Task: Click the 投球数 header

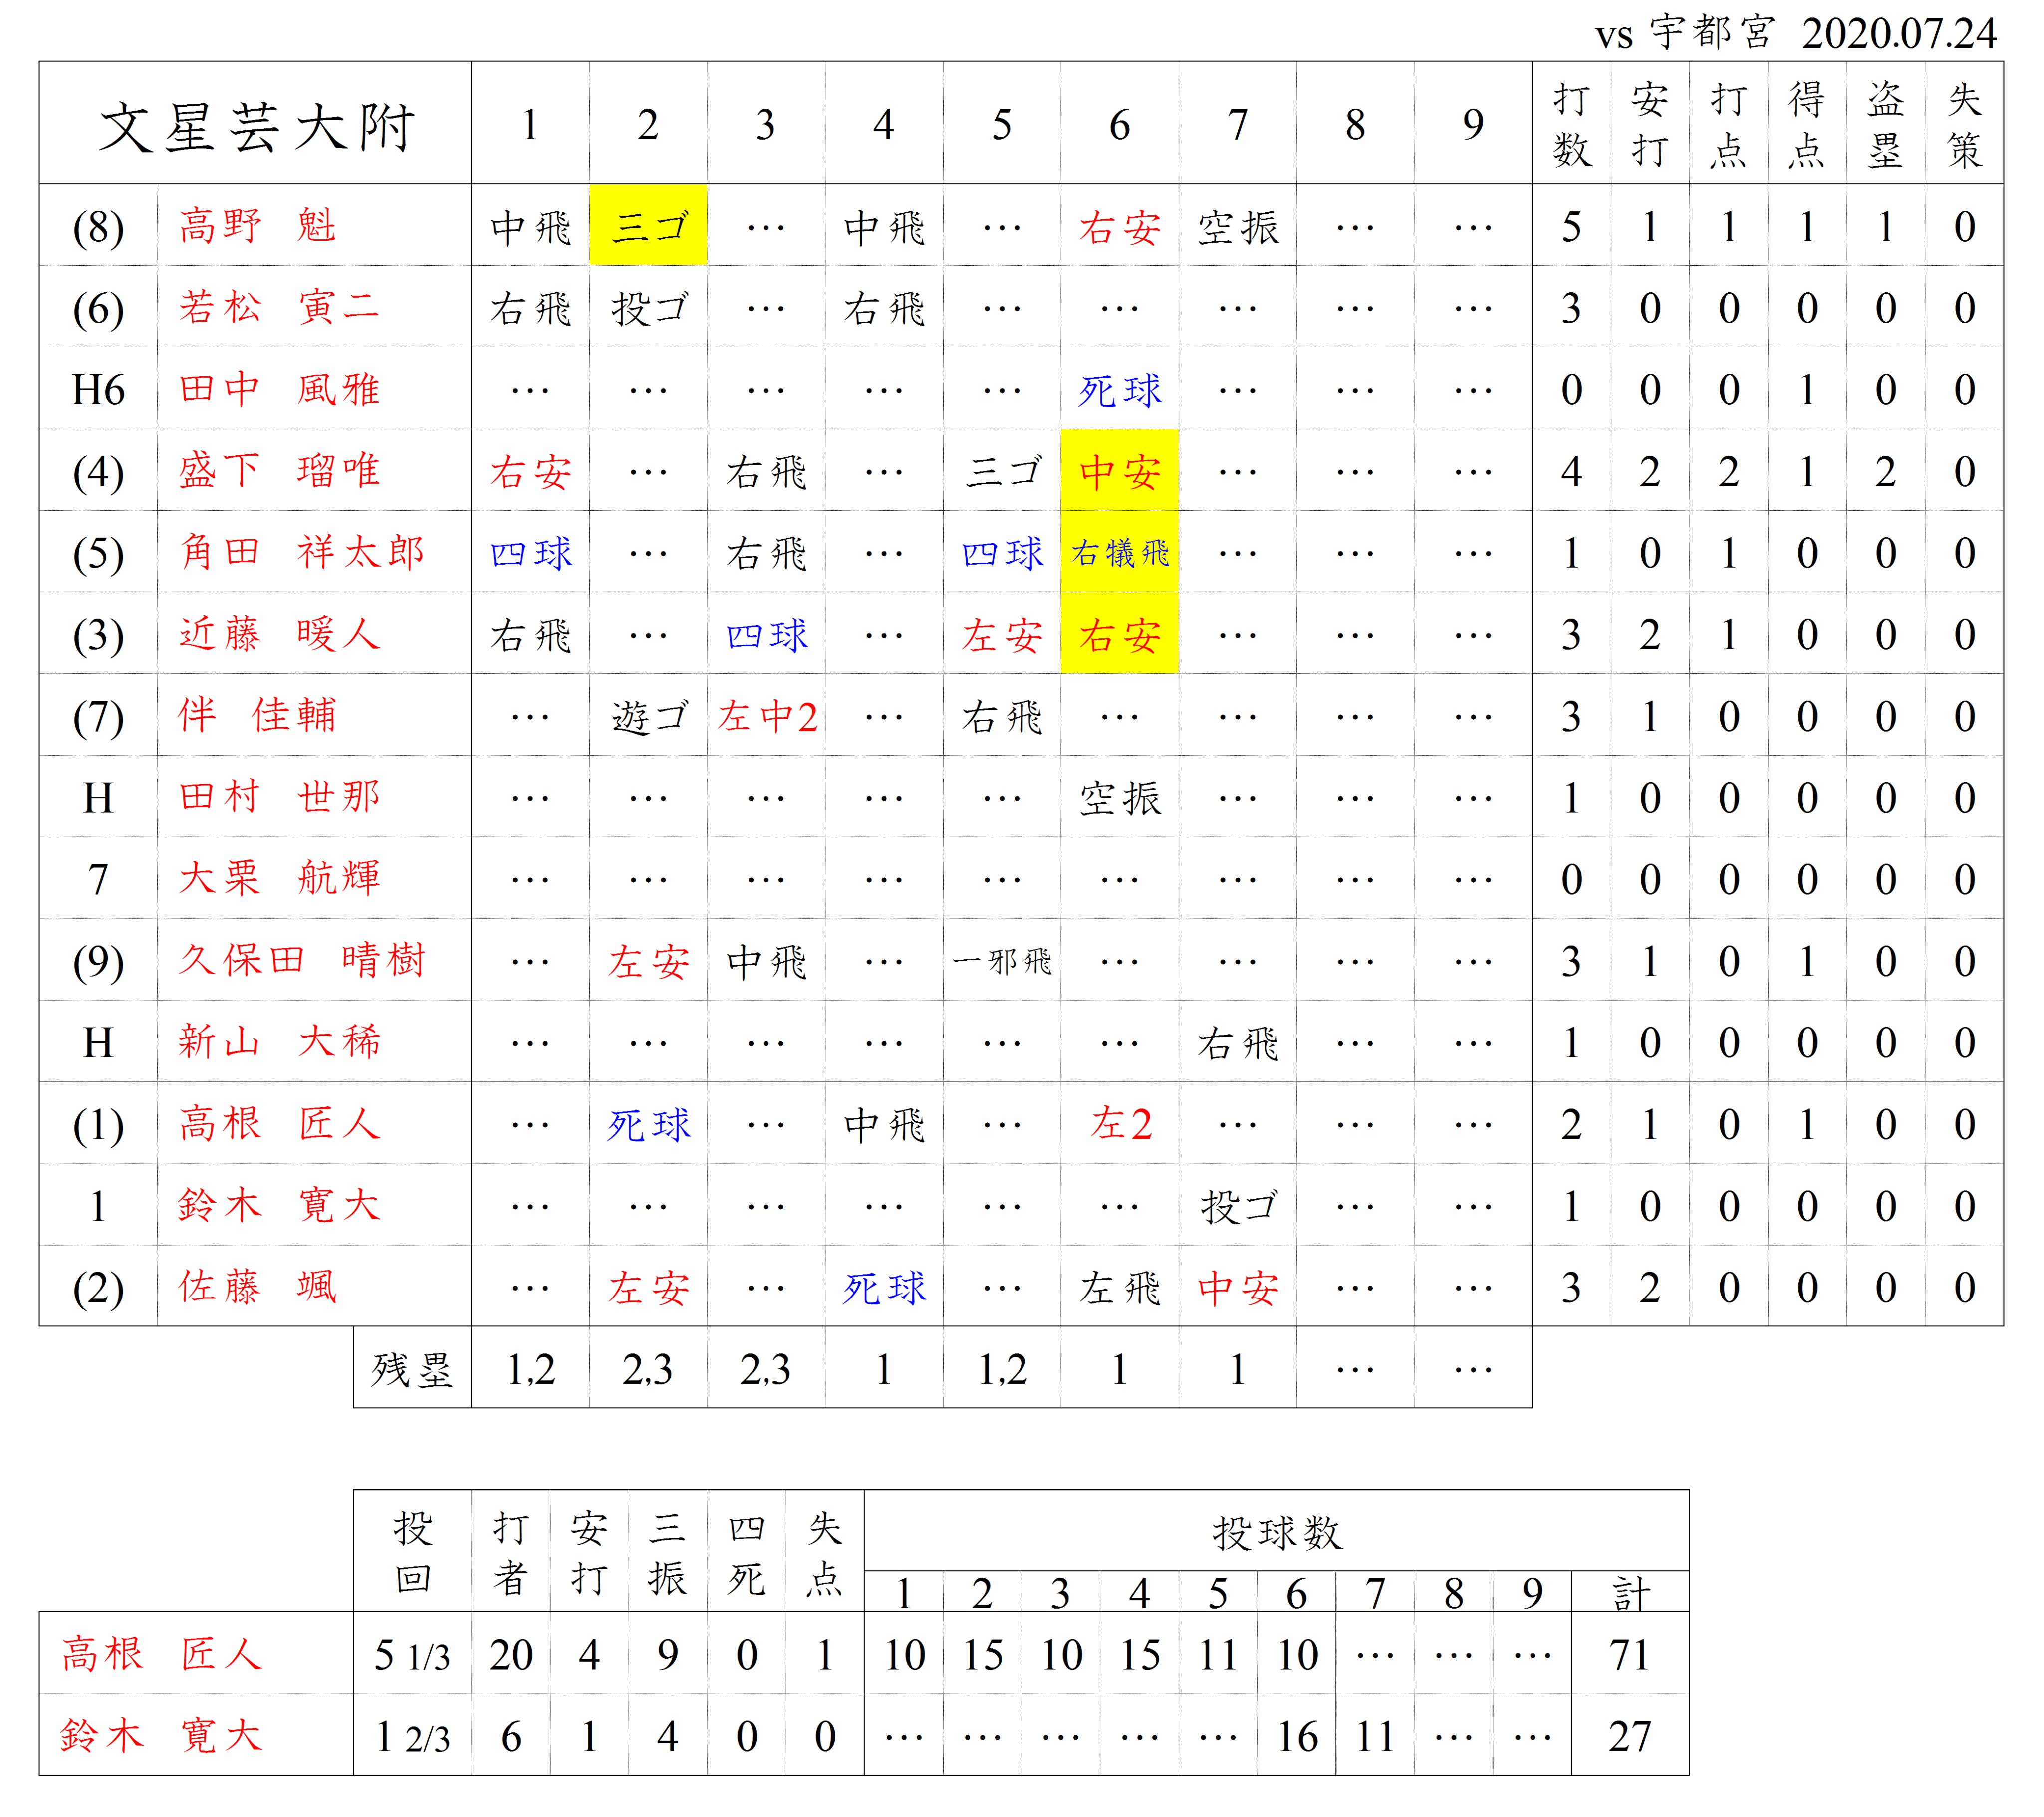Action: pyautogui.click(x=1277, y=1532)
